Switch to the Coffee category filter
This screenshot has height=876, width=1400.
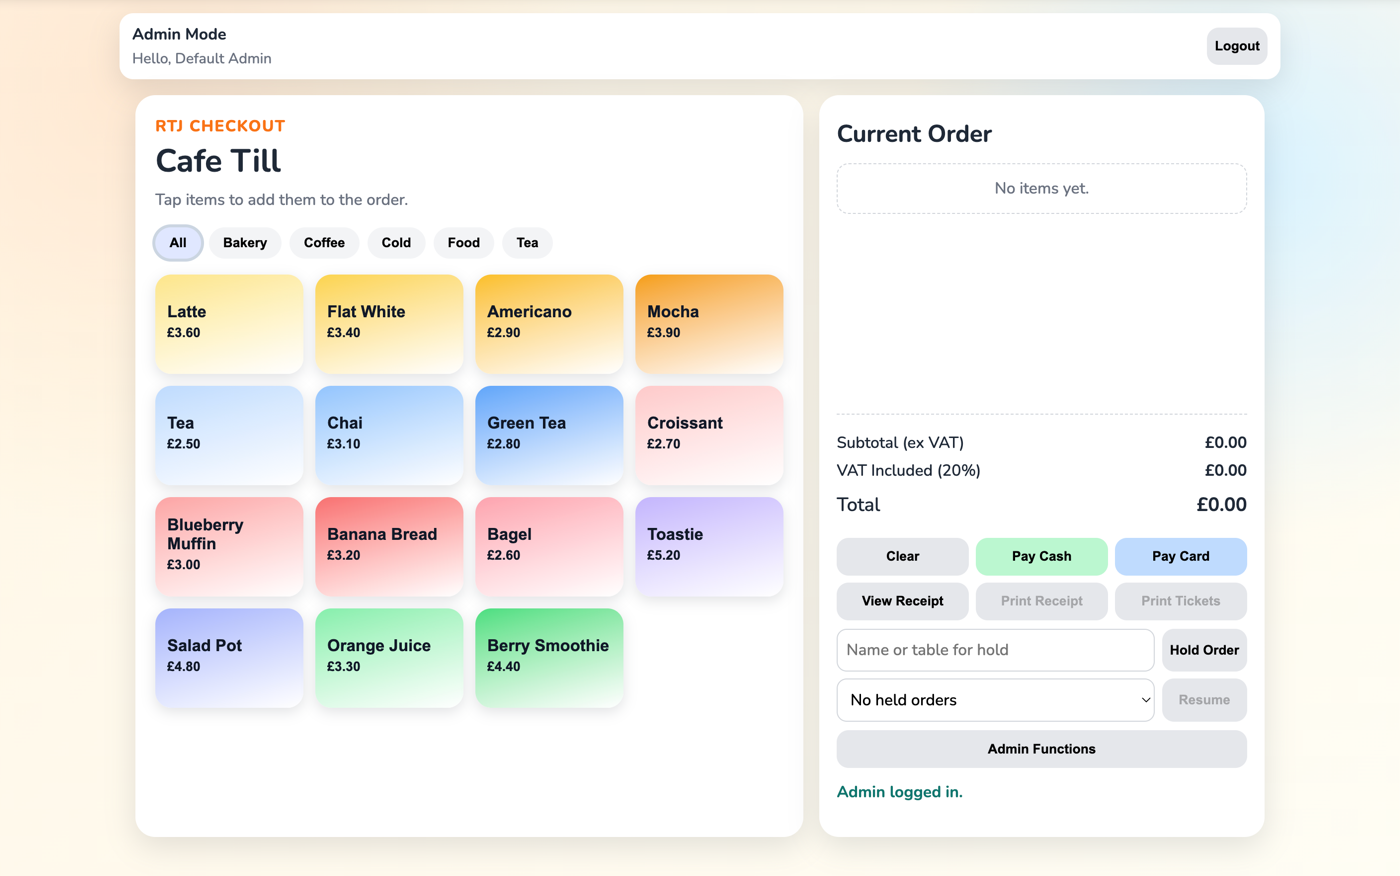(324, 243)
